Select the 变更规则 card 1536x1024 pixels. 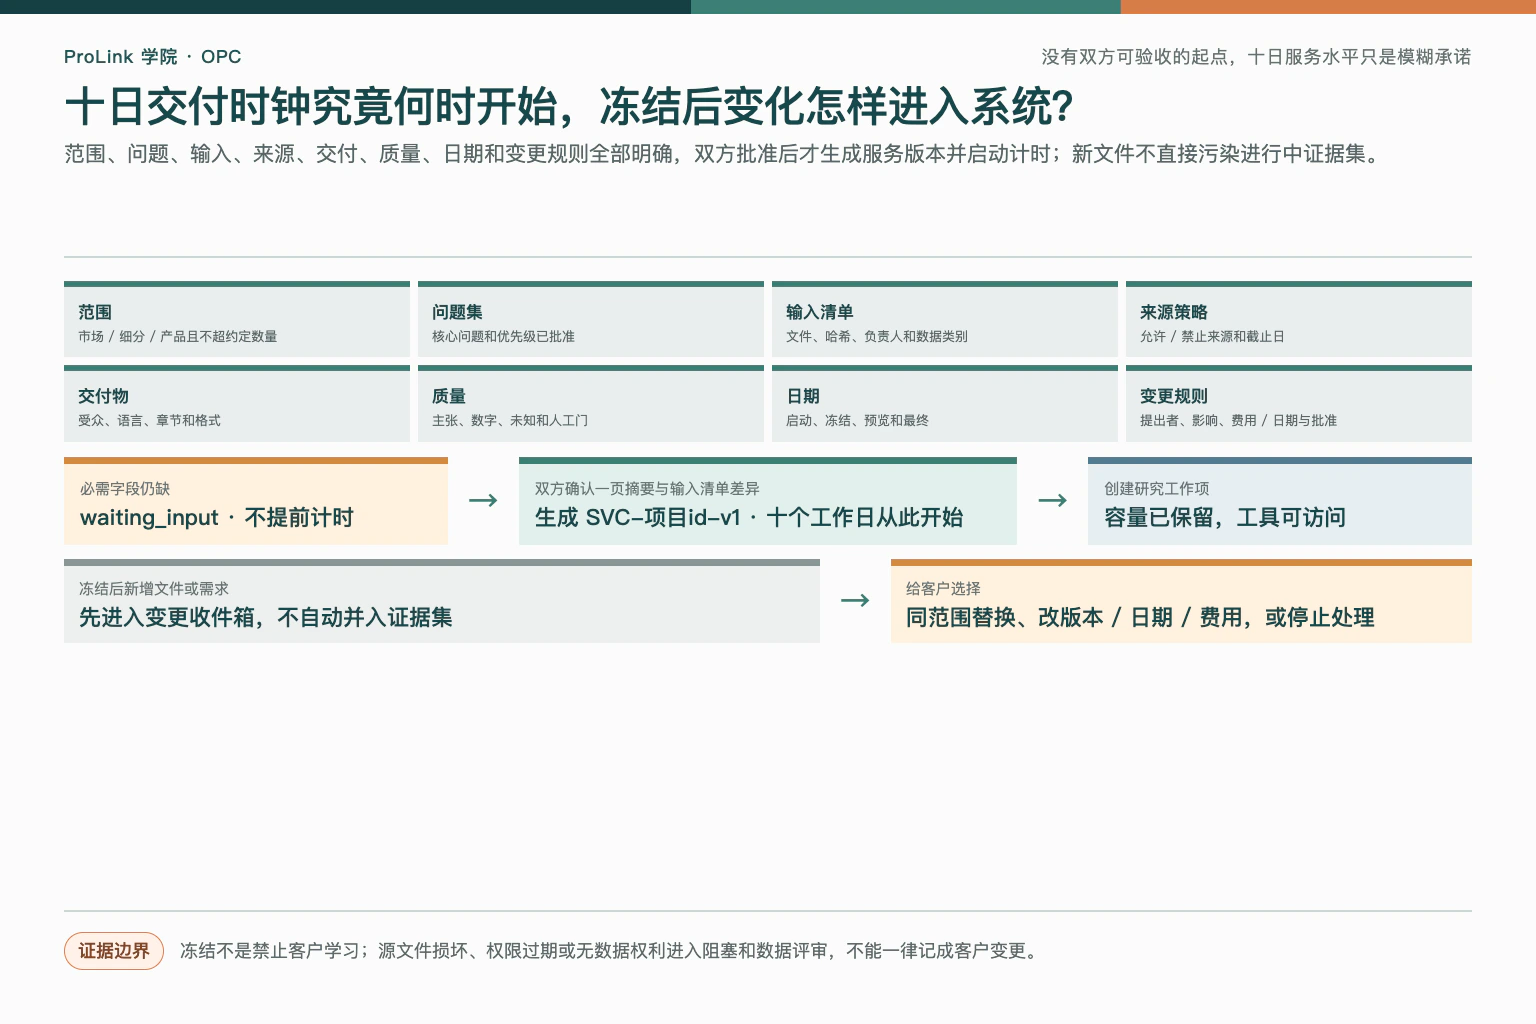pyautogui.click(x=1299, y=403)
